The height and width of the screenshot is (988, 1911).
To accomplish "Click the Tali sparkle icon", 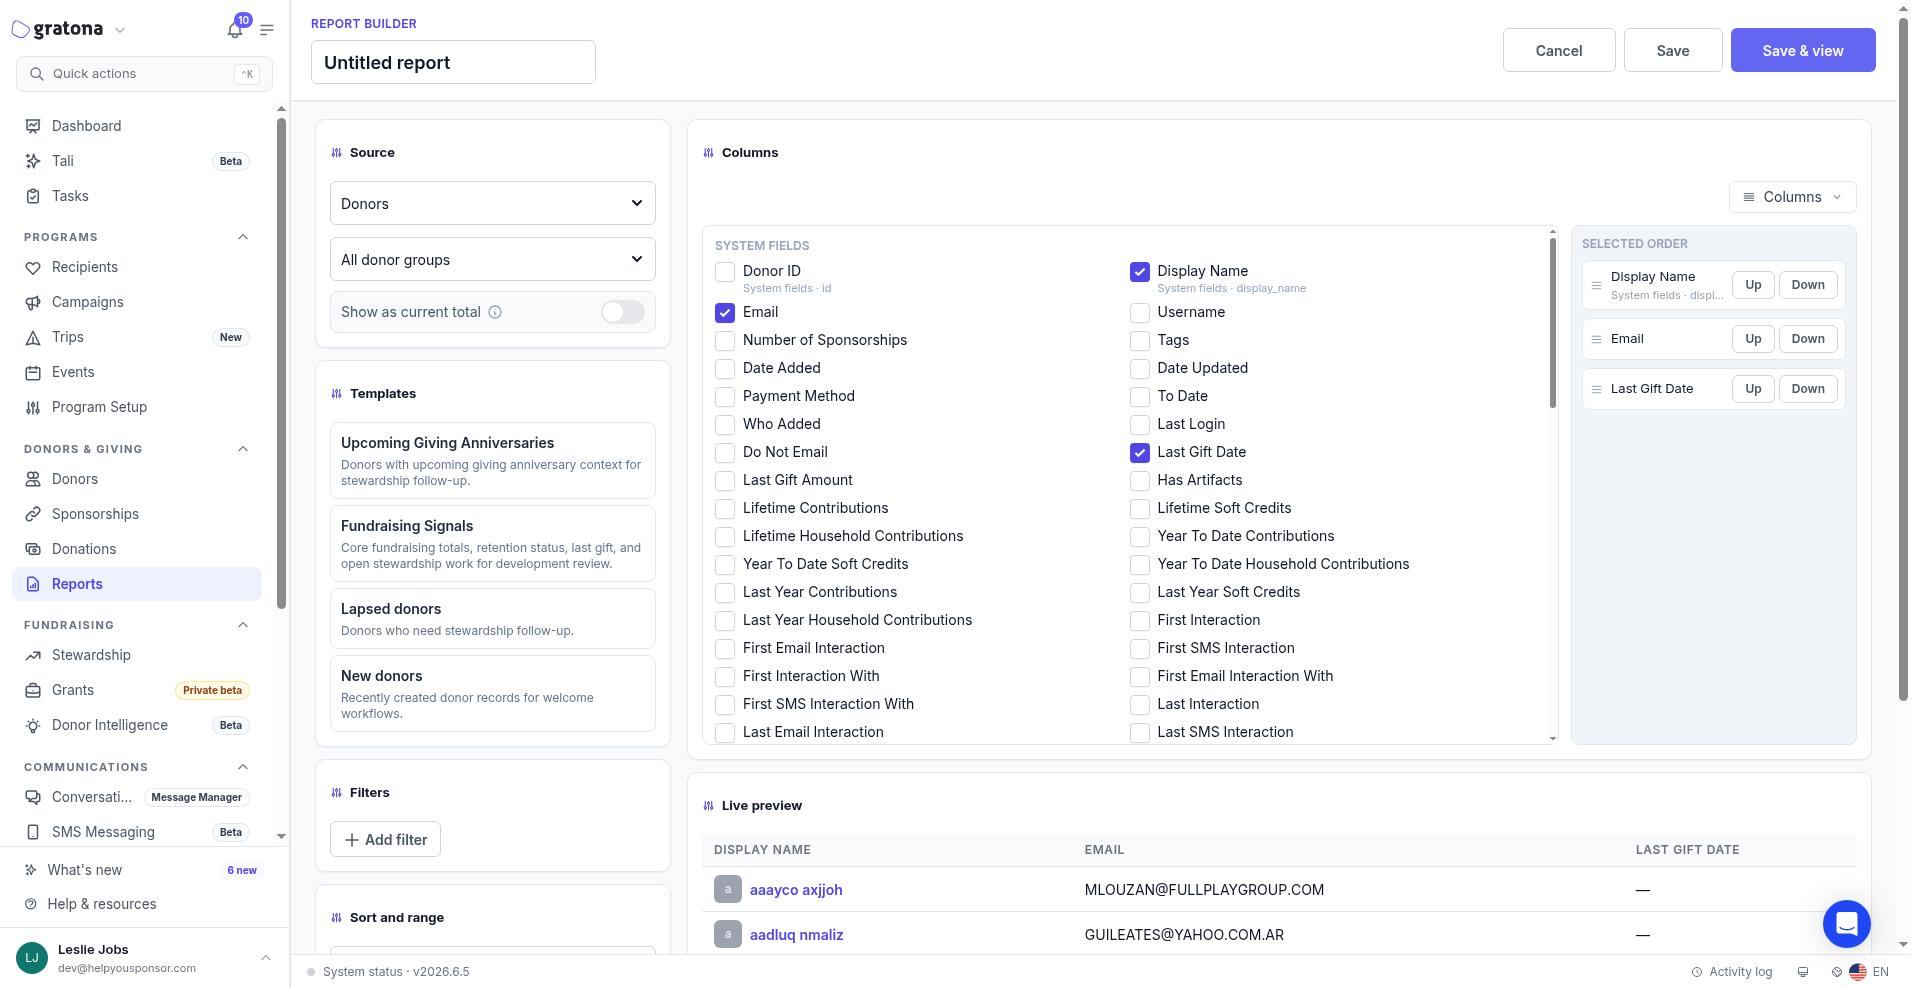I will pos(33,161).
